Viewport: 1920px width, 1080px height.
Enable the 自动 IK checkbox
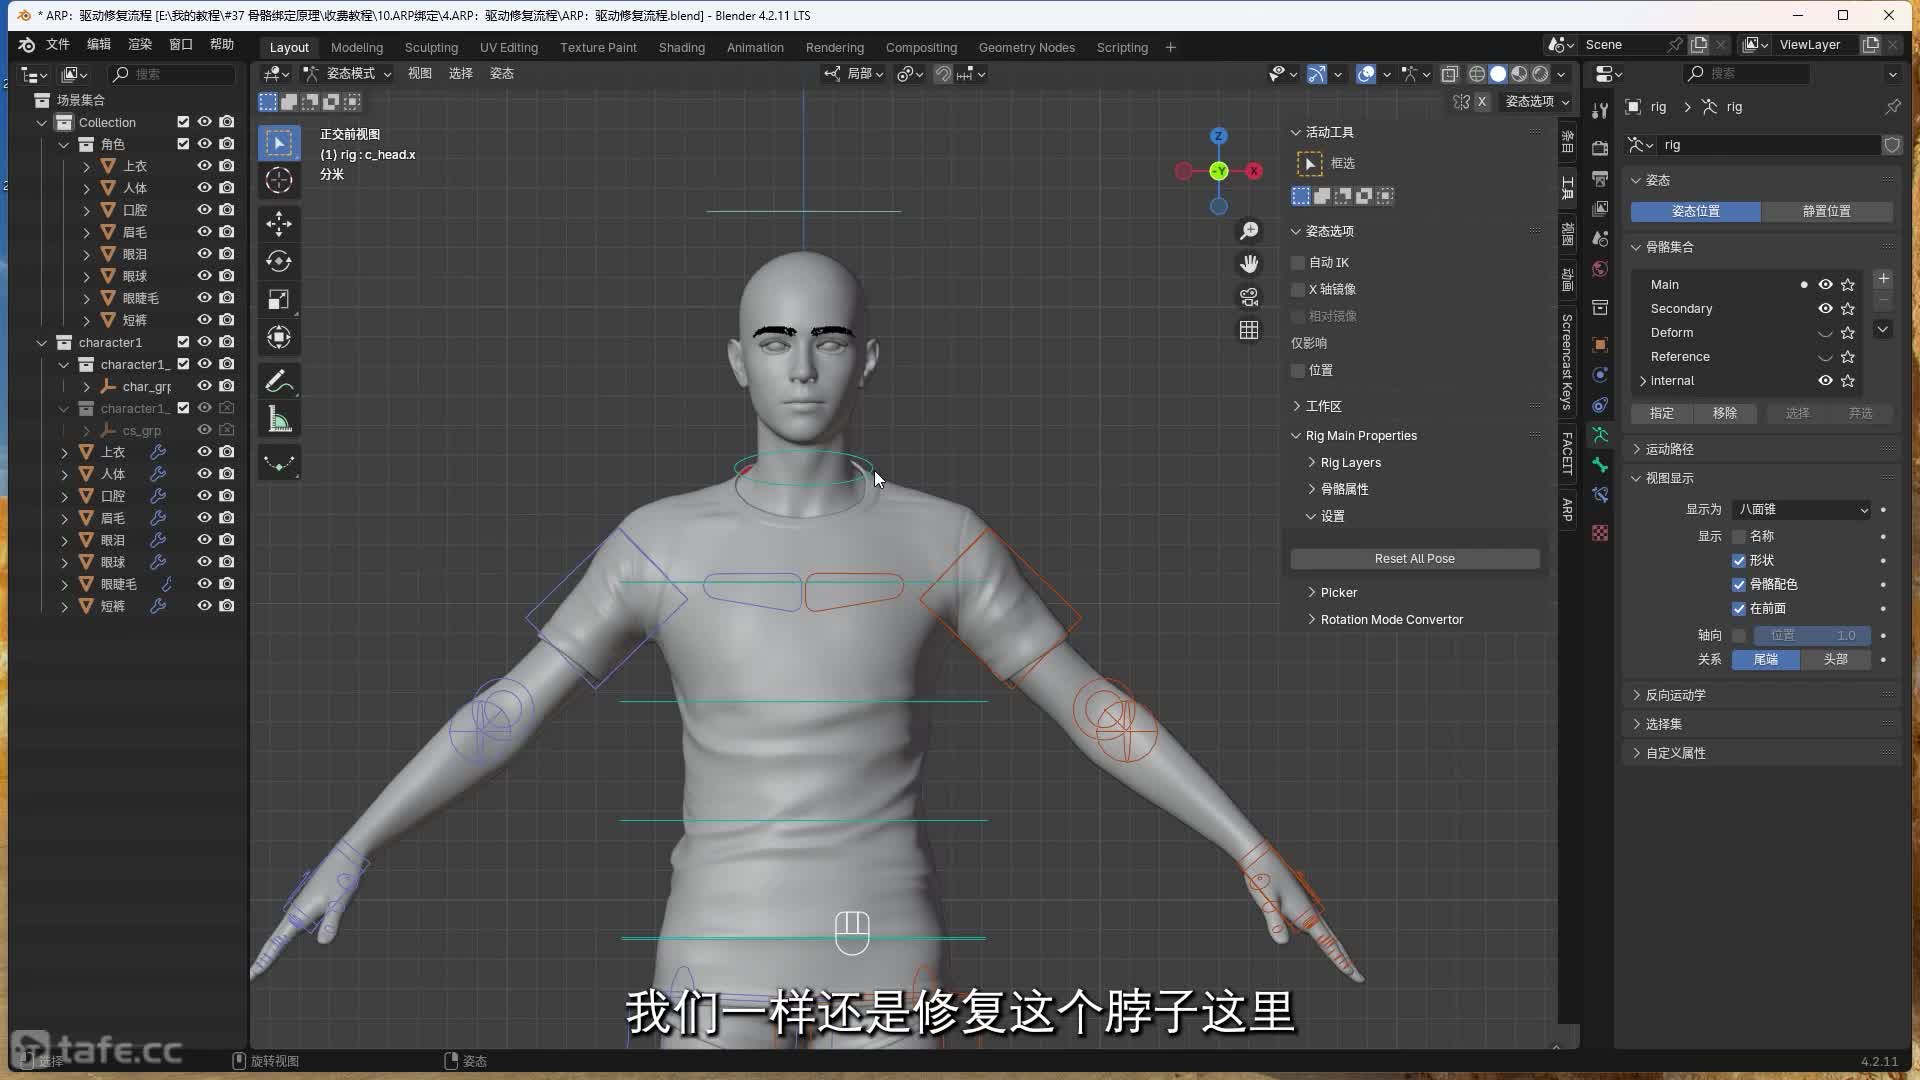(1298, 262)
